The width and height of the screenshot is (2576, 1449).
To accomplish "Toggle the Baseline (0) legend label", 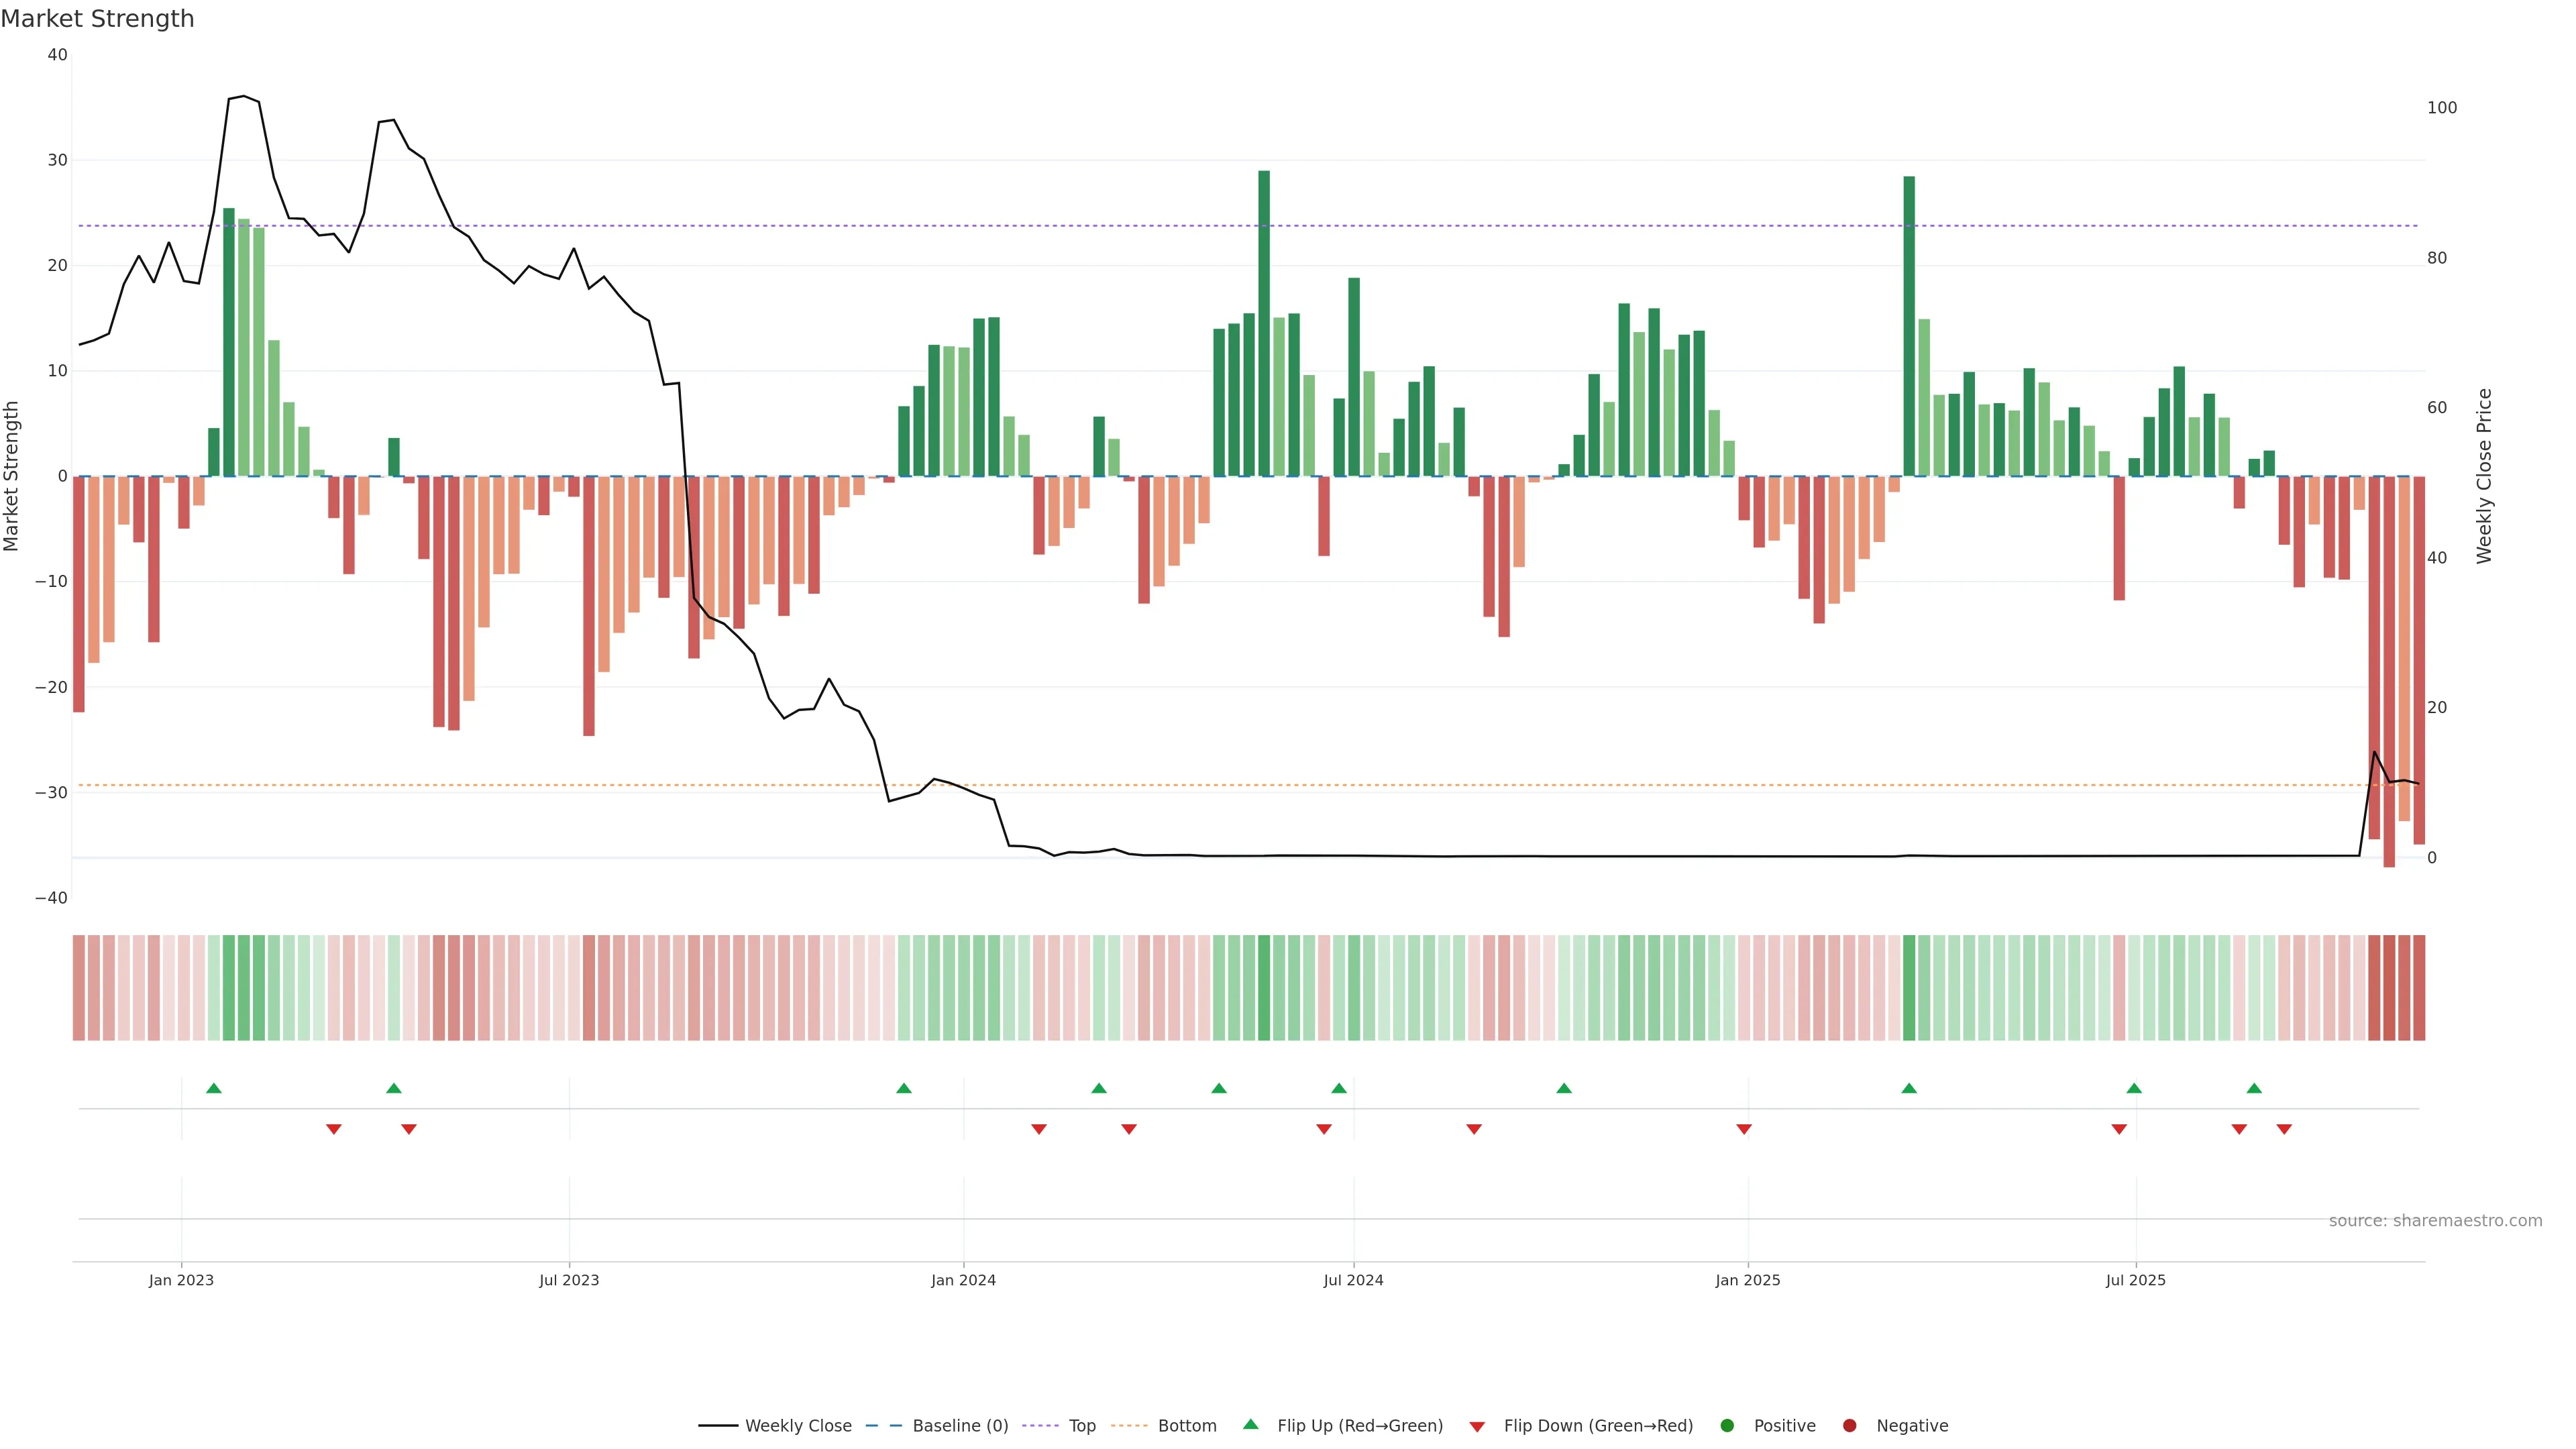I will (x=960, y=1425).
